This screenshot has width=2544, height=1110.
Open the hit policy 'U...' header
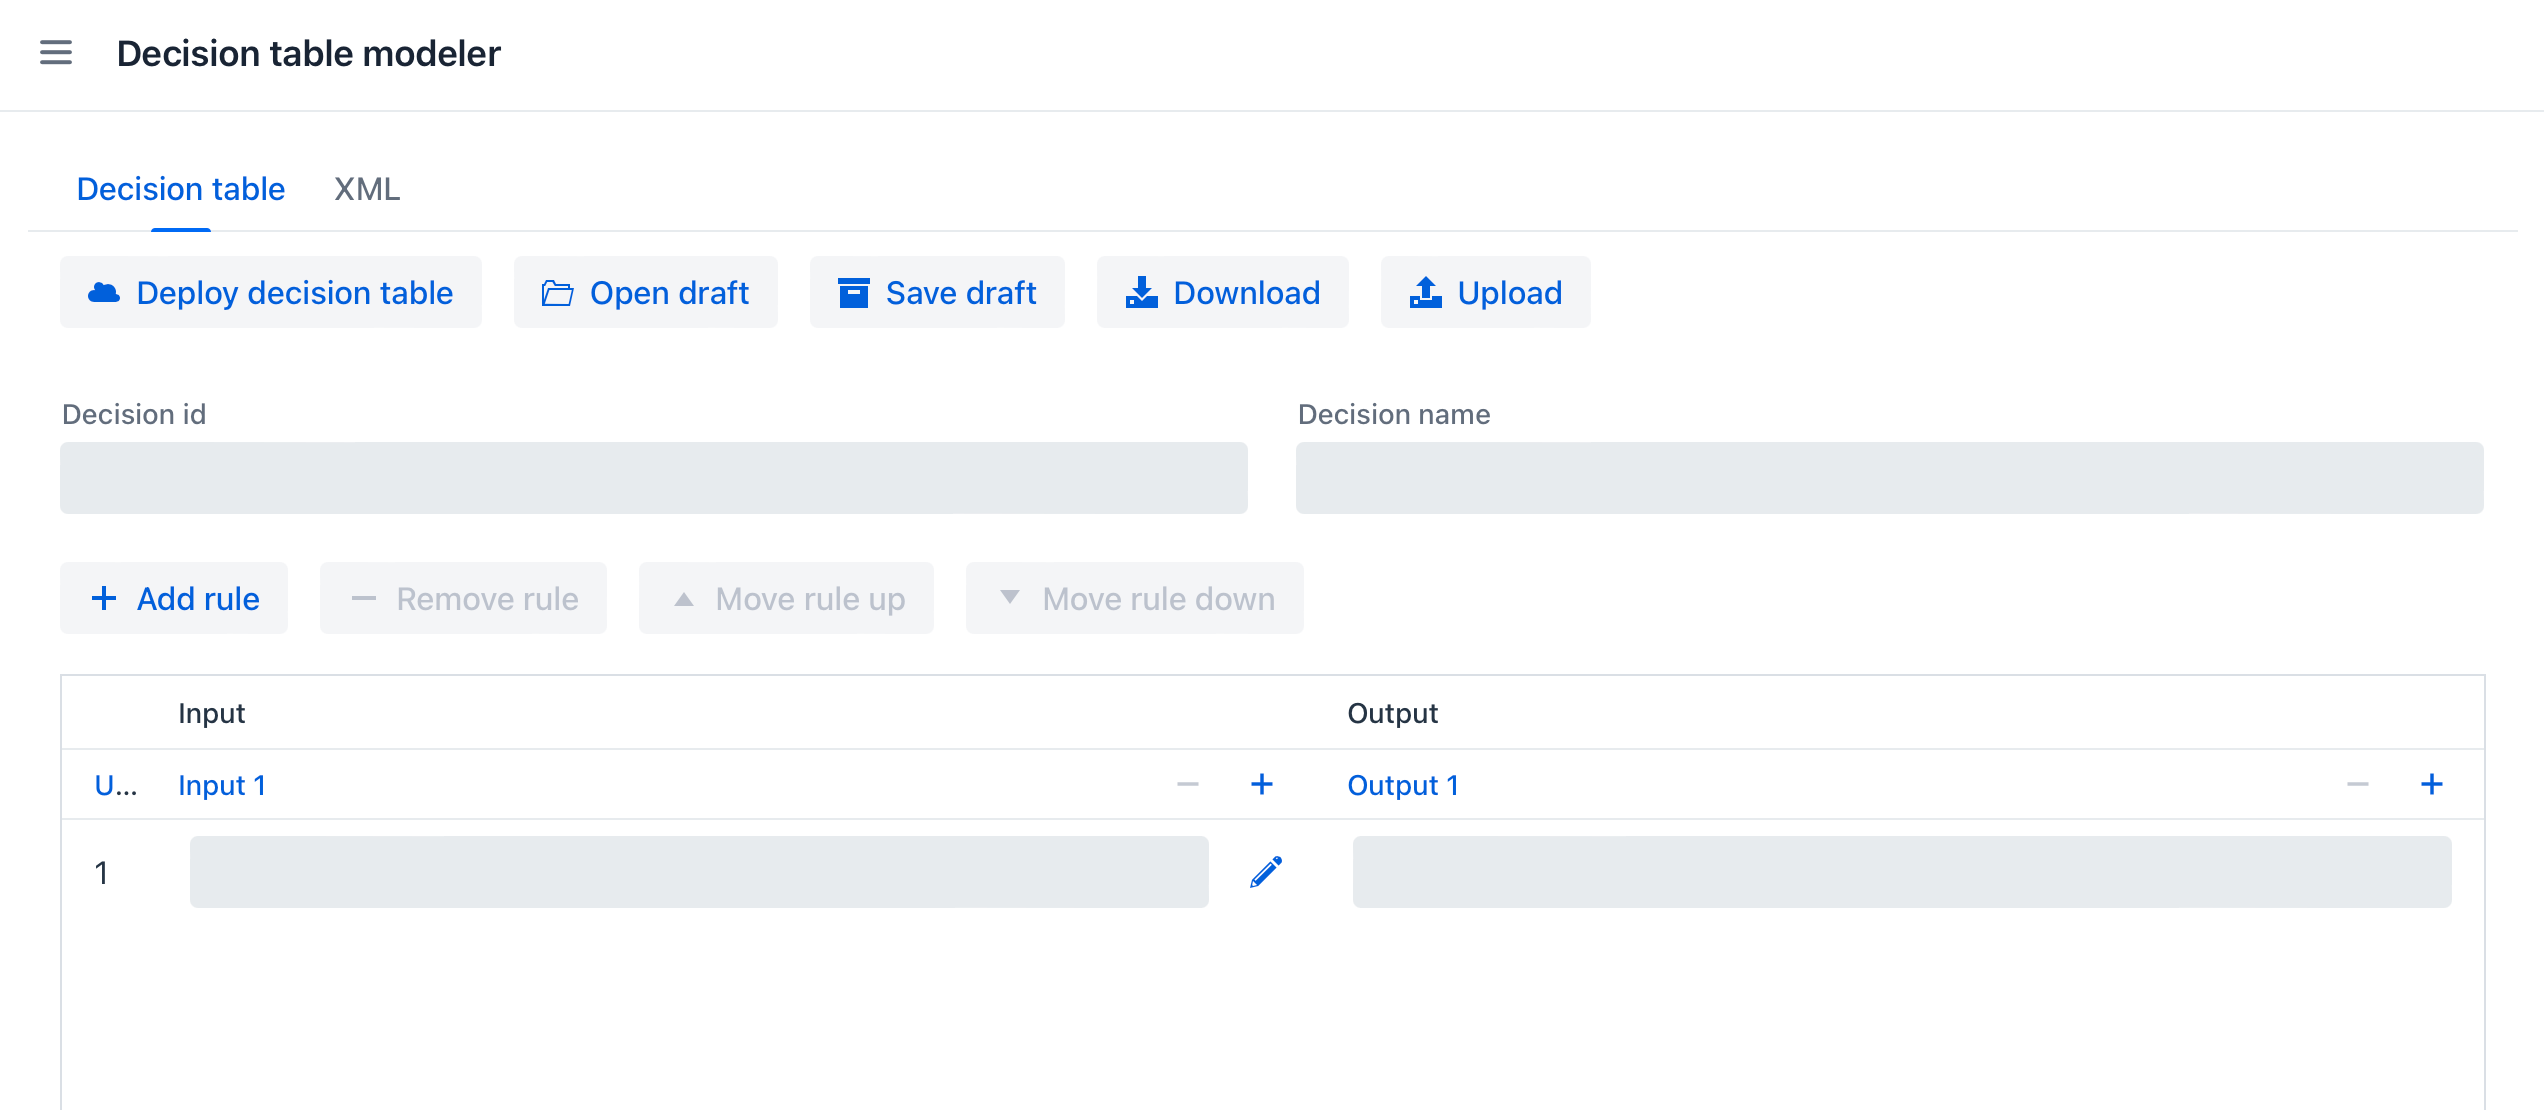click(x=116, y=786)
